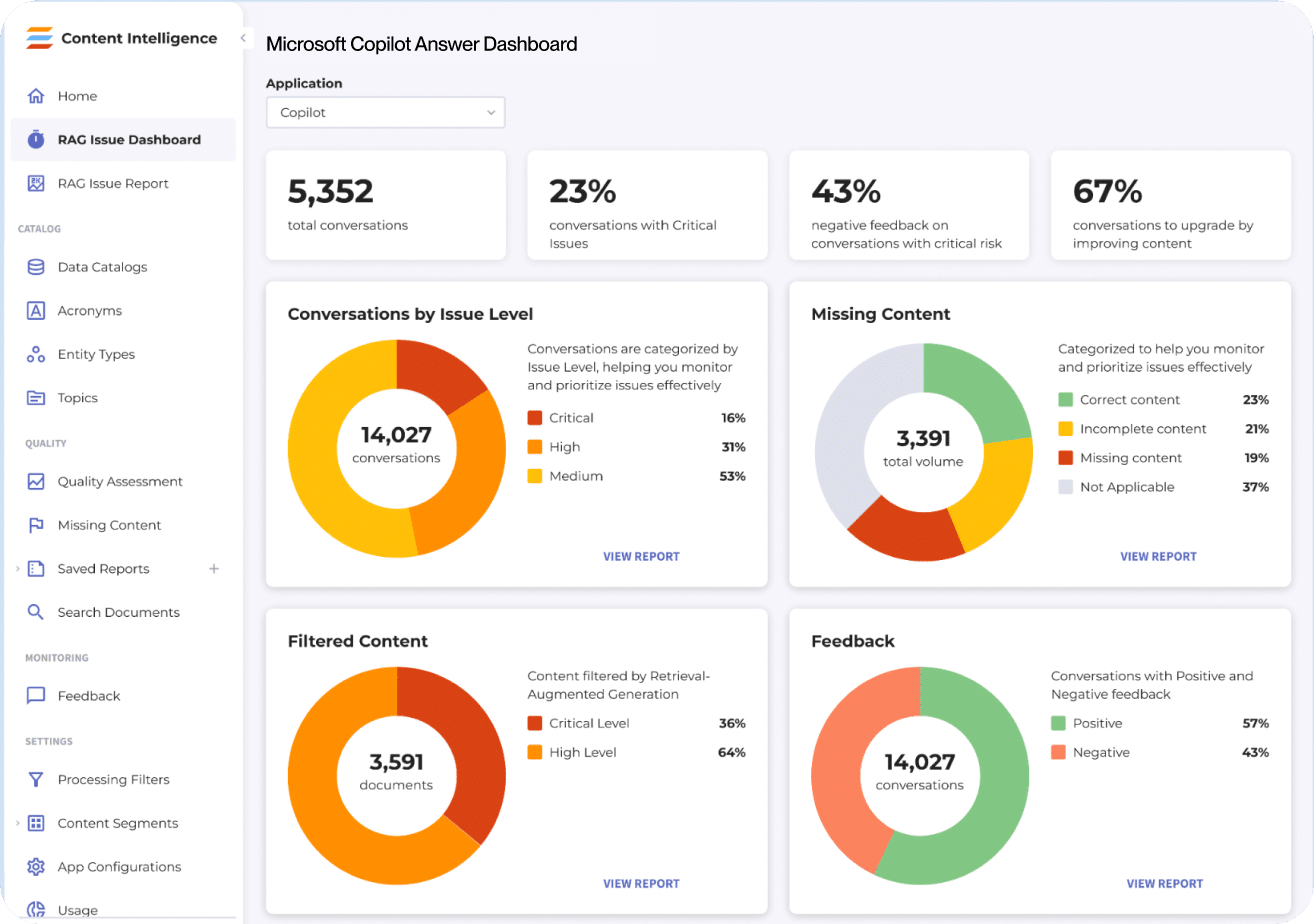The width and height of the screenshot is (1314, 924).
Task: Click the Topics folder icon
Action: tap(36, 398)
